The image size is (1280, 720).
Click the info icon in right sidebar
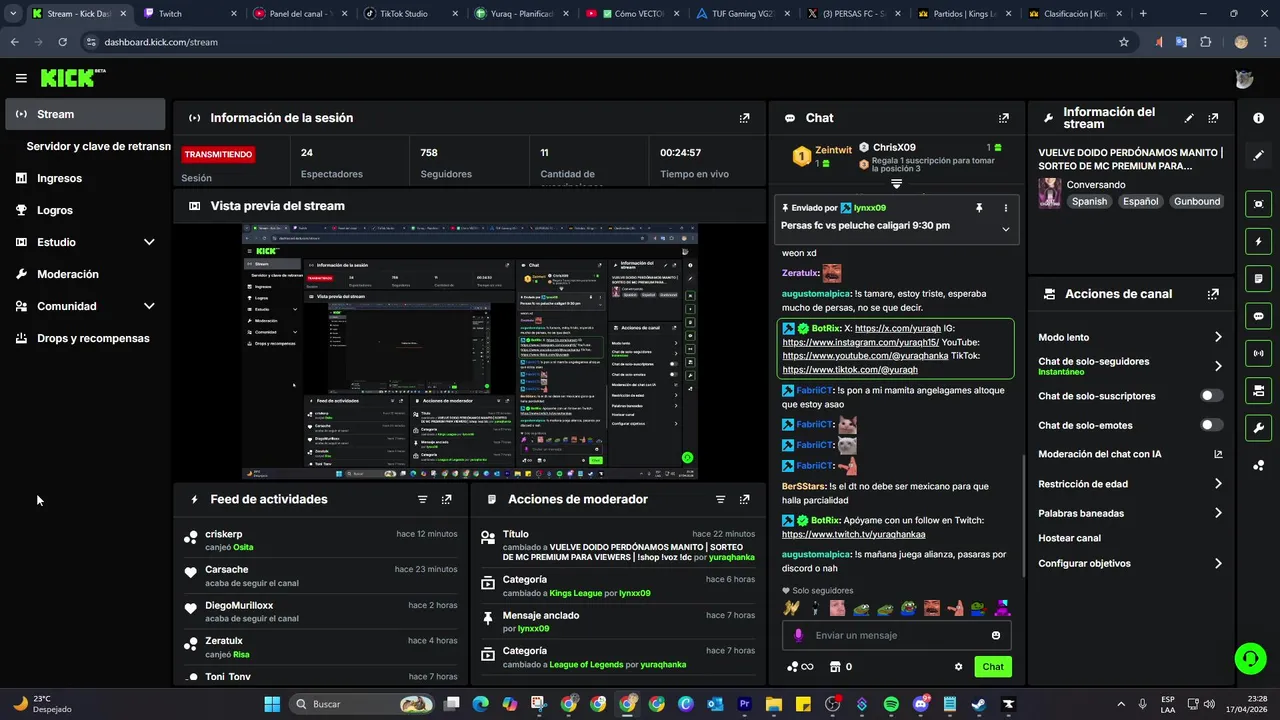coord(1258,118)
